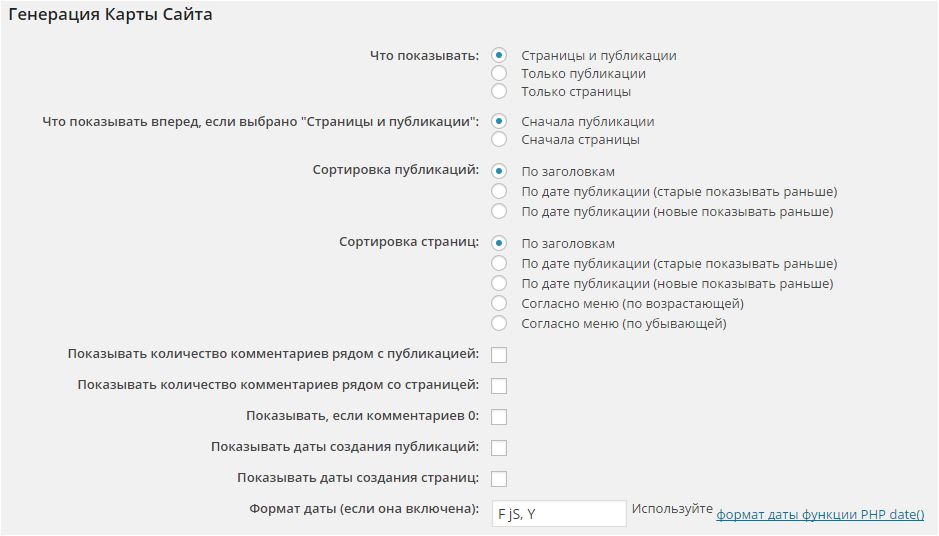This screenshot has height=536, width=939.
Task: Select "Согласно меню (по убывающей)" option
Action: (499, 324)
